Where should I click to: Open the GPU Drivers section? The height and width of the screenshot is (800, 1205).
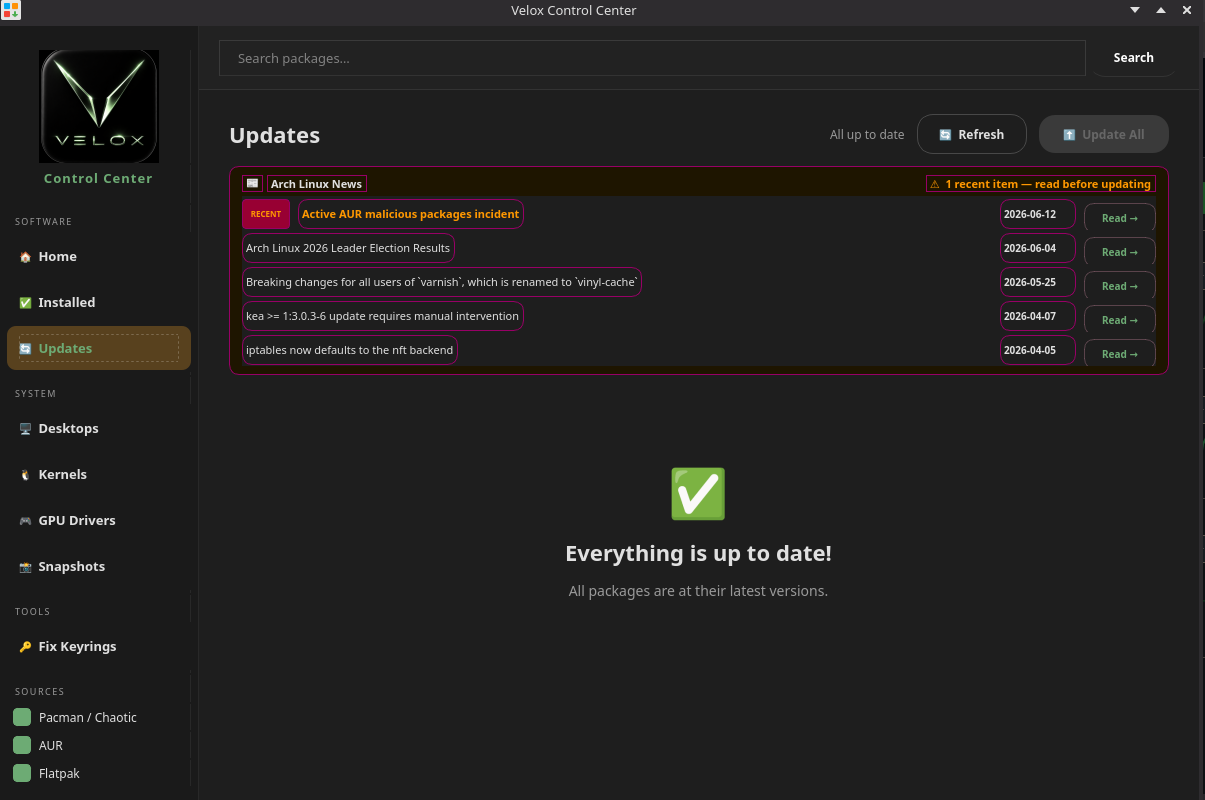(98, 521)
